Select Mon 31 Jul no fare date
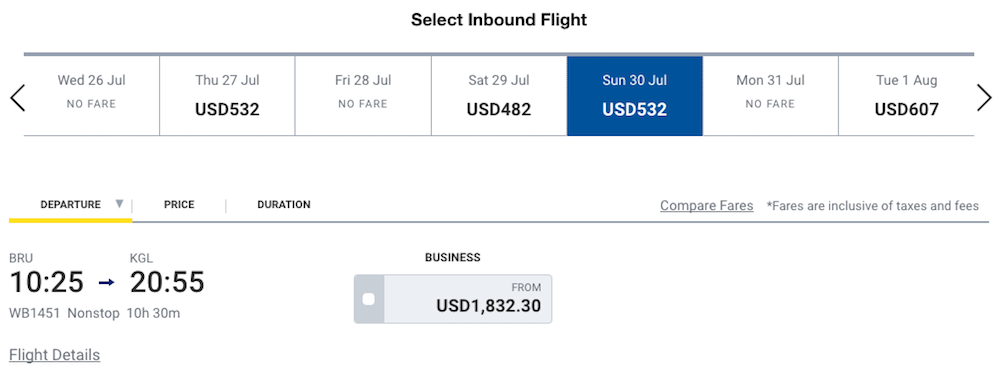This screenshot has width=1000, height=376. (x=770, y=96)
